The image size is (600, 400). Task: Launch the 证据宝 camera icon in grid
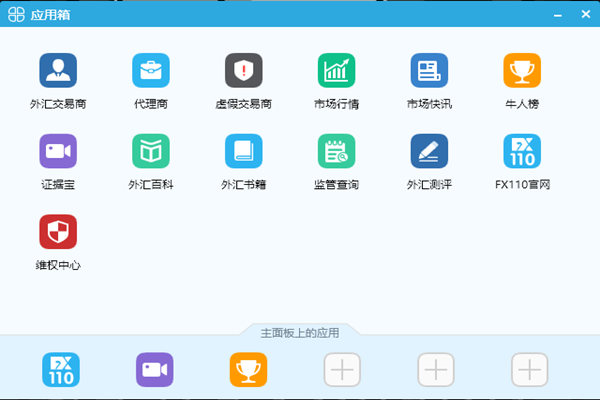tap(58, 151)
